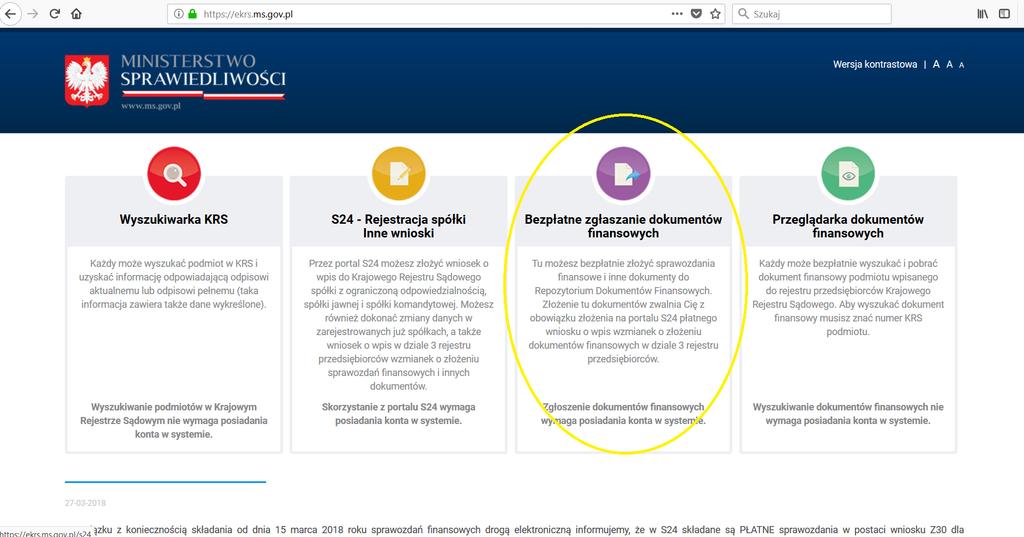Click the browser Forward arrow button

tap(33, 14)
